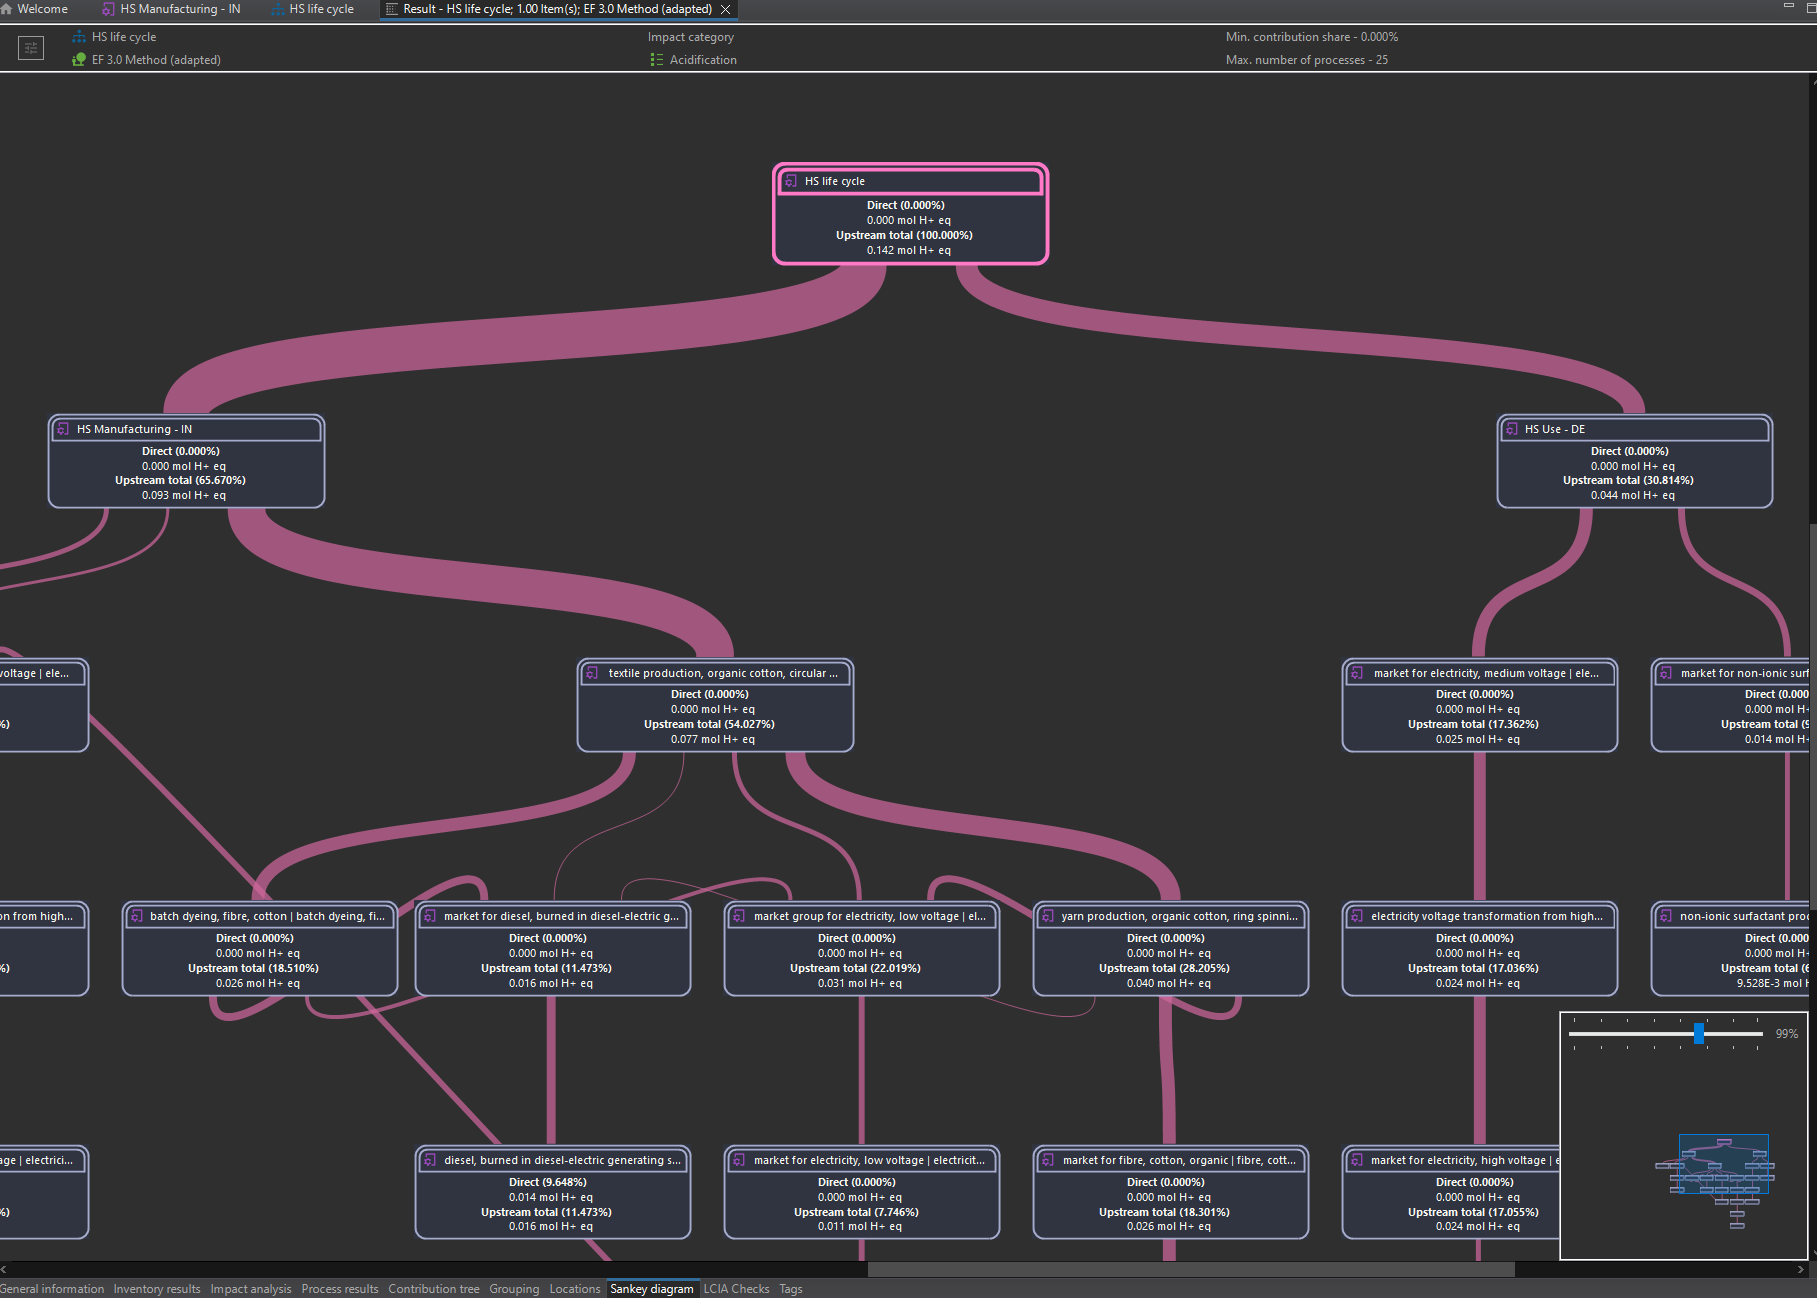Click the blue zoom slider handle
Image resolution: width=1817 pixels, height=1298 pixels.
click(1698, 1033)
